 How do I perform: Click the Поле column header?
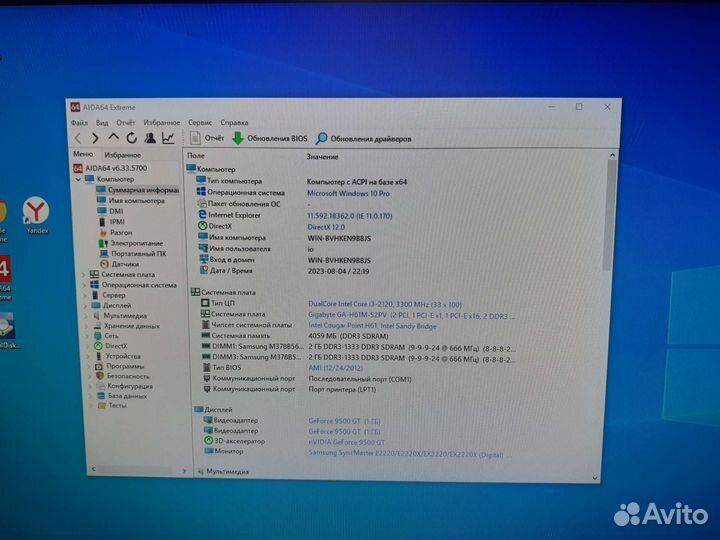pyautogui.click(x=196, y=156)
